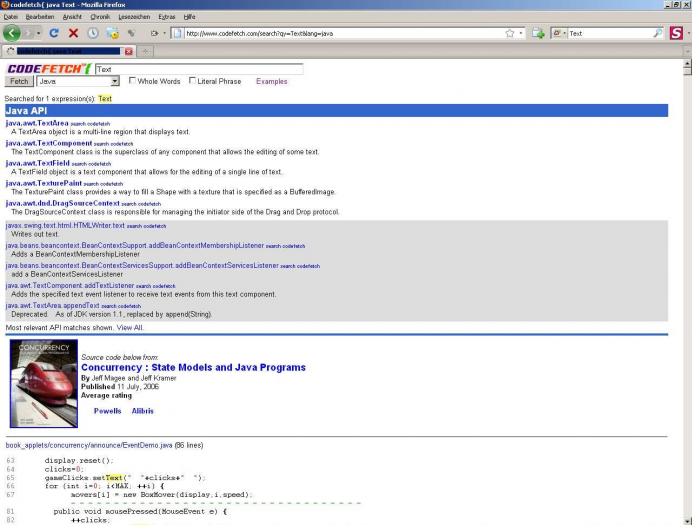Open Concurrency: State Models and Java Programs title
This screenshot has height=525, width=692.
tap(193, 368)
